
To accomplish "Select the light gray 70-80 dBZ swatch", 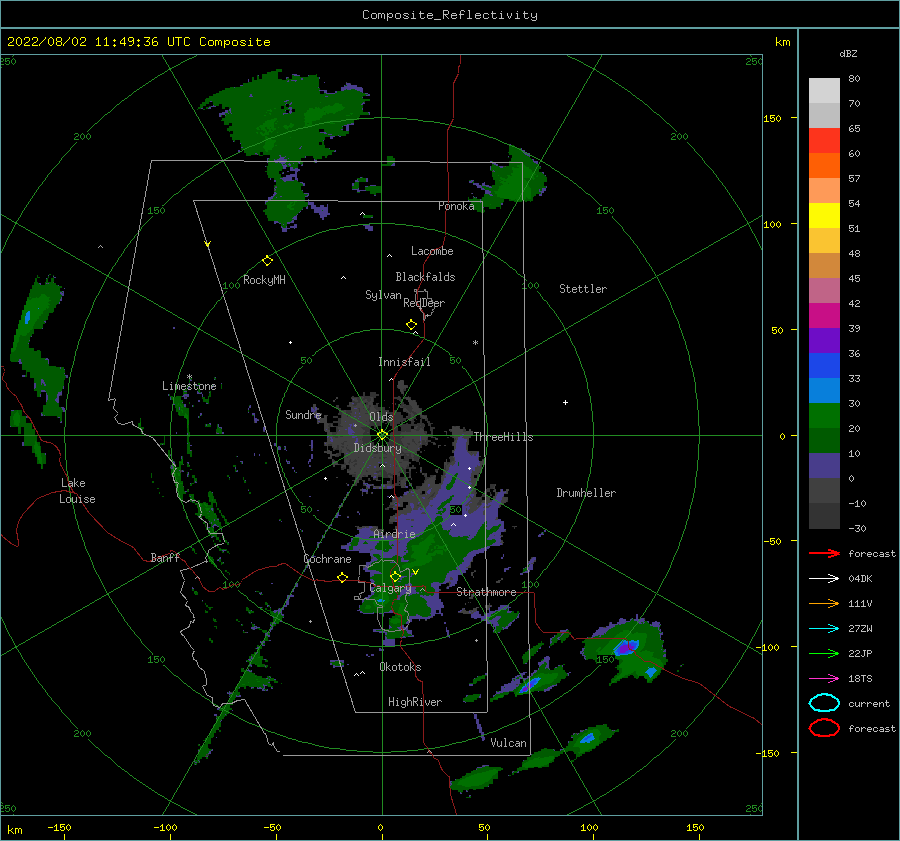I will click(x=824, y=91).
